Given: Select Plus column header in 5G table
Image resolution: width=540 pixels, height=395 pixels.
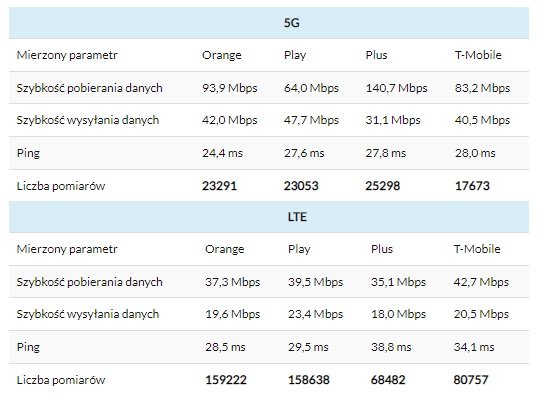Looking at the screenshot, I should click(376, 55).
